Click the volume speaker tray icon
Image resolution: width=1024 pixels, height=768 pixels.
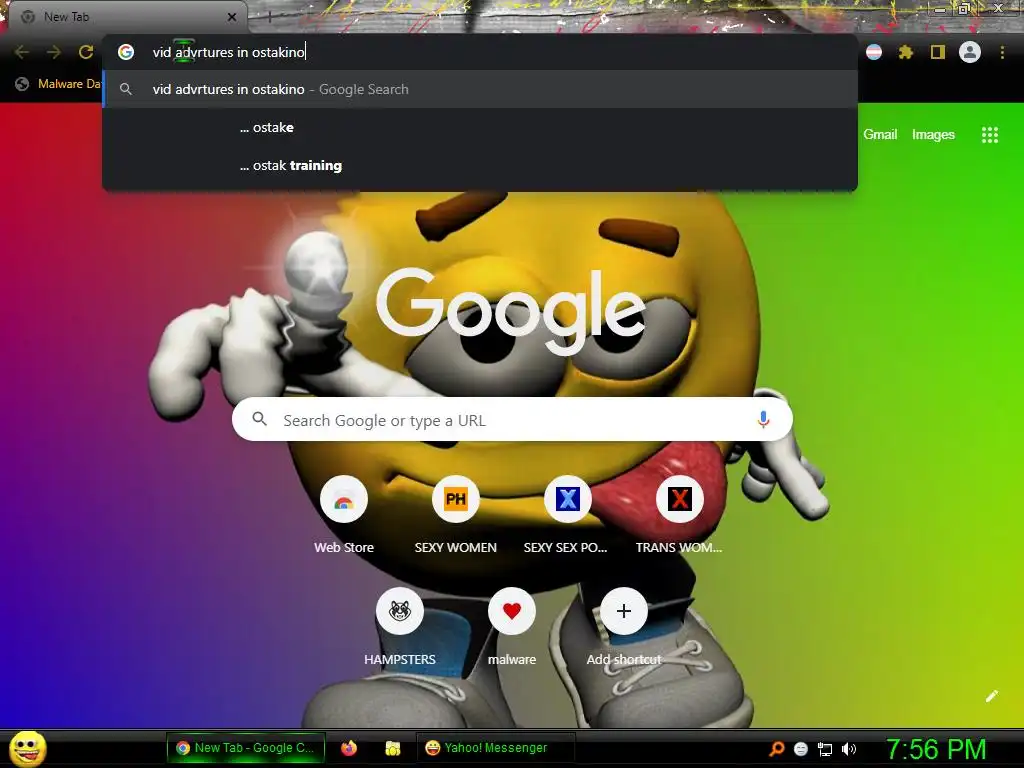[848, 749]
